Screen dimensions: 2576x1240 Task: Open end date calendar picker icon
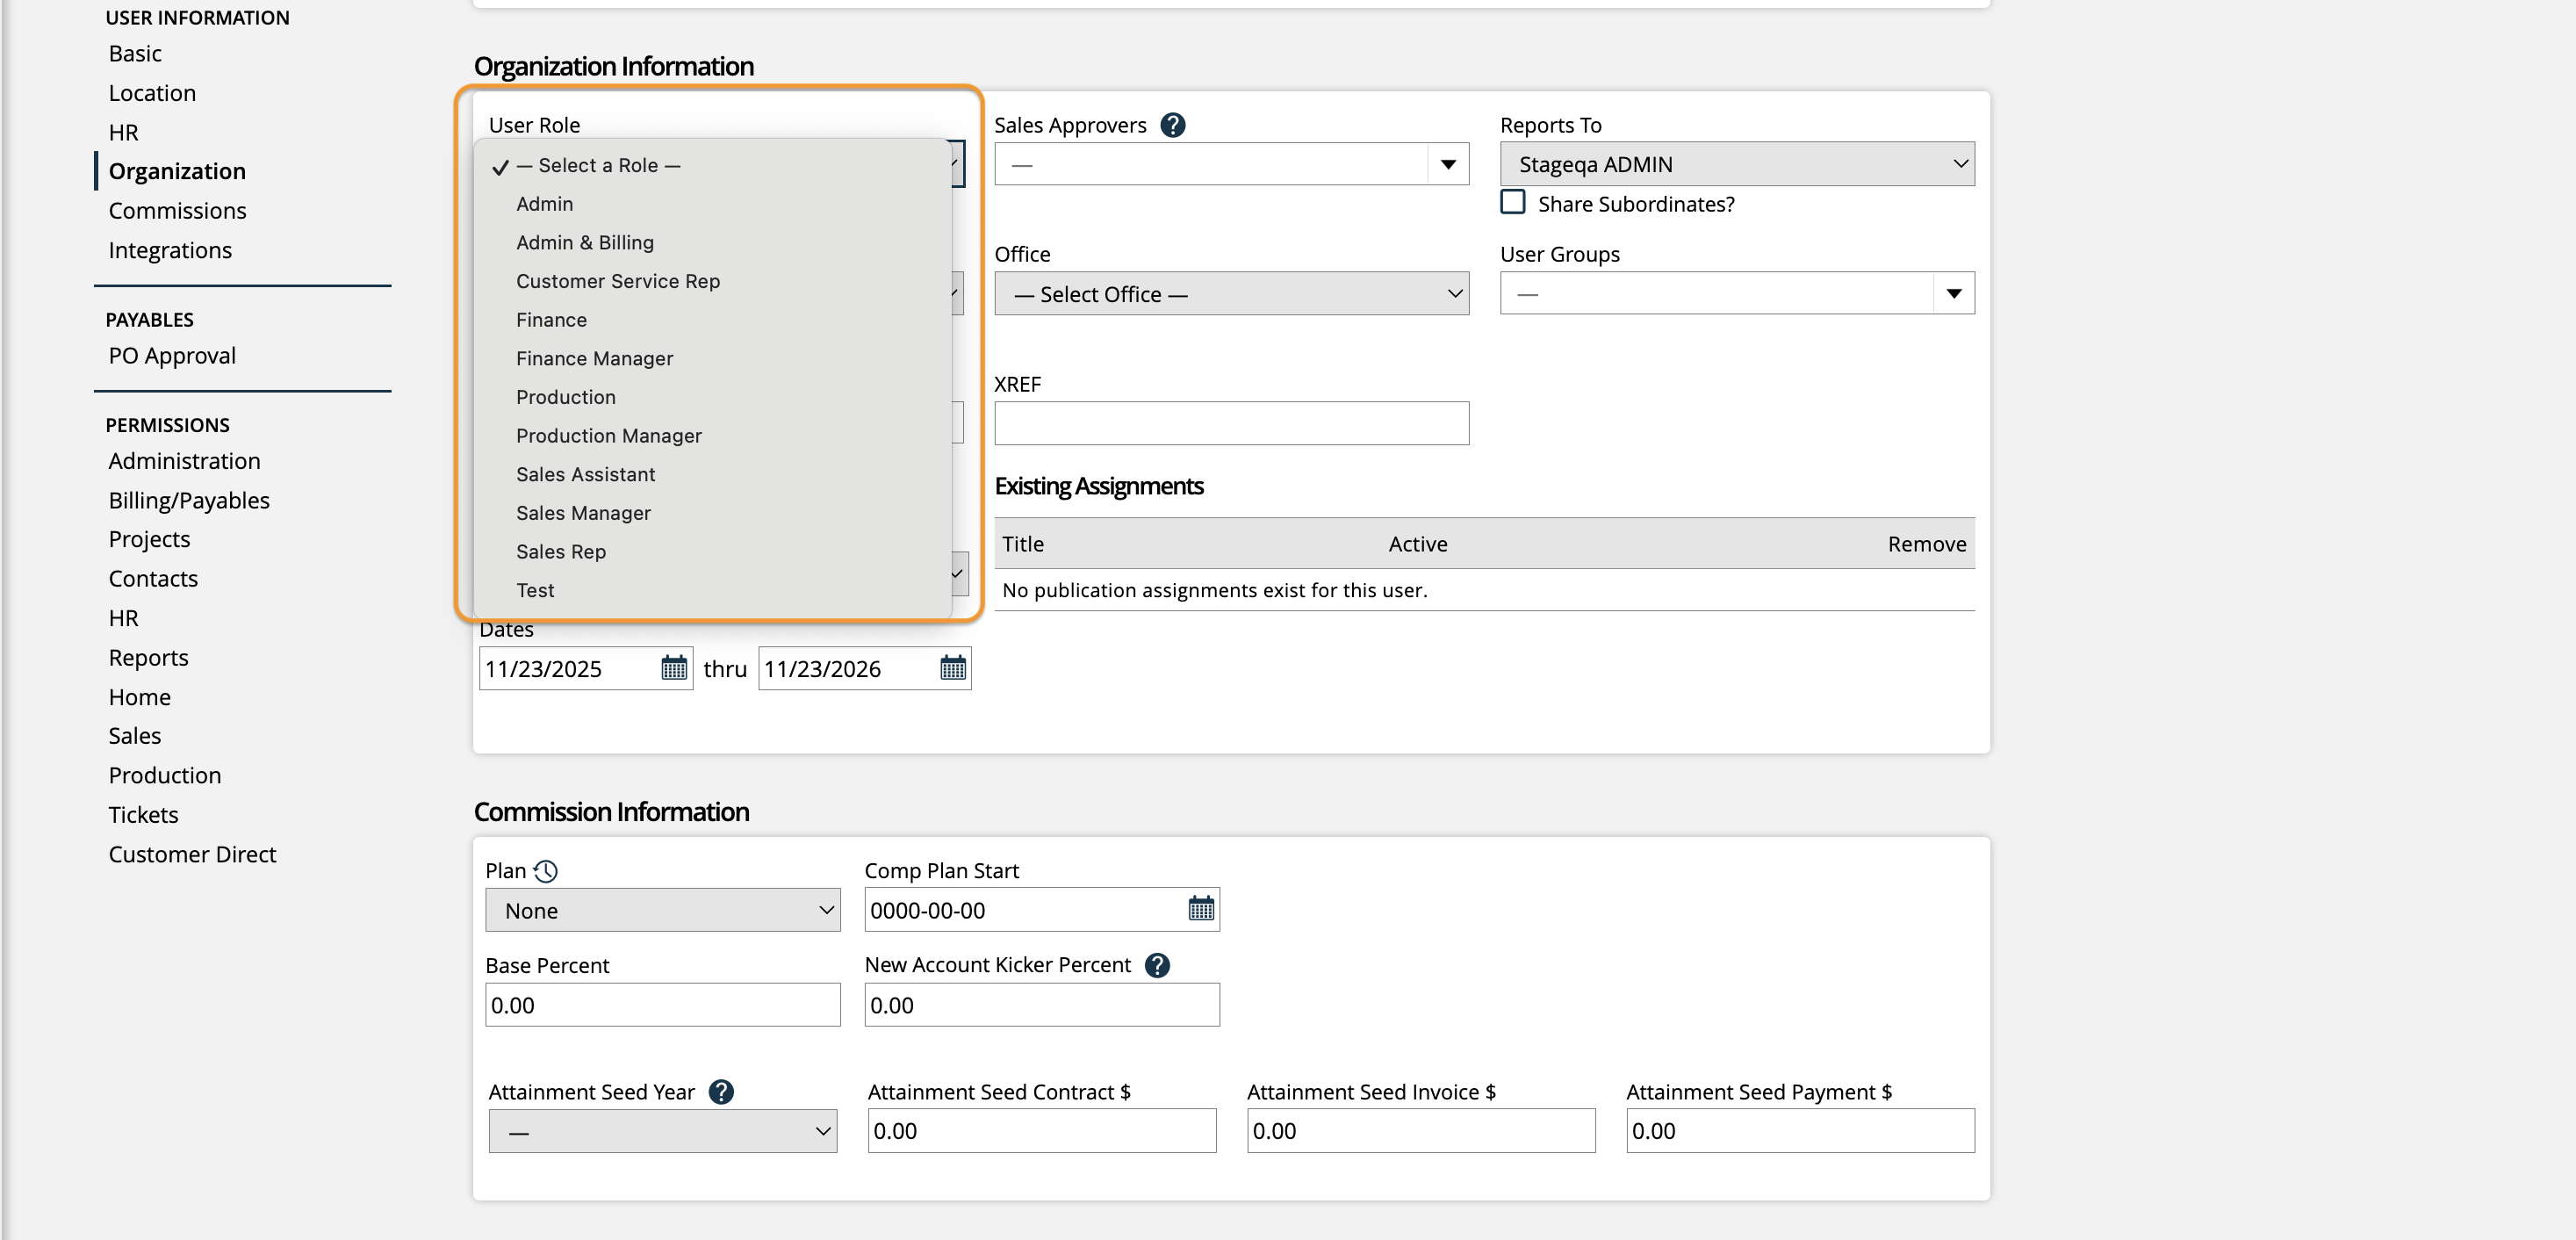tap(953, 668)
